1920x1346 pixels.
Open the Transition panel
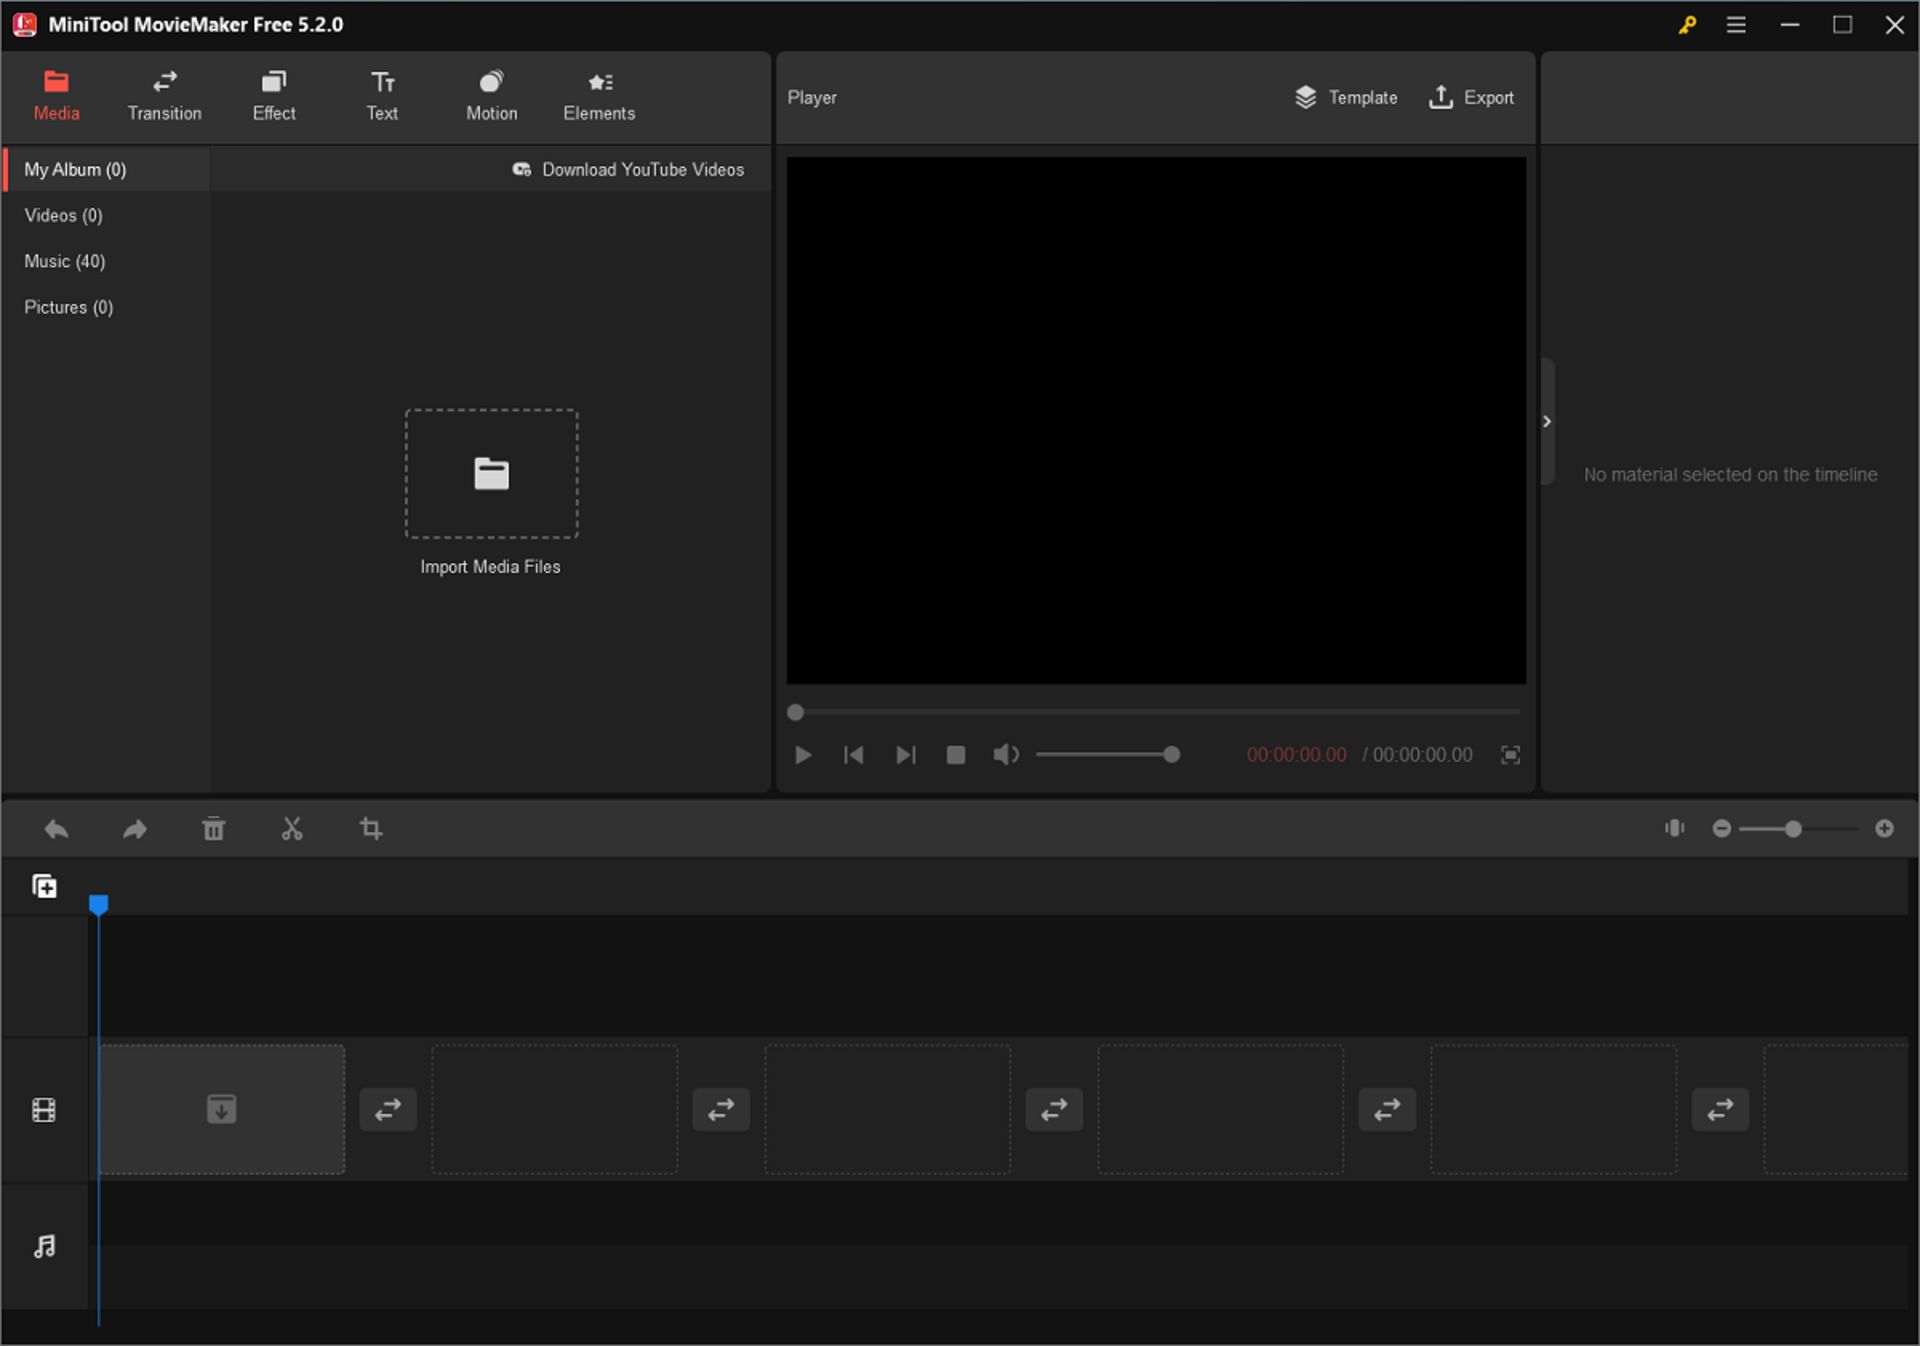click(x=164, y=95)
